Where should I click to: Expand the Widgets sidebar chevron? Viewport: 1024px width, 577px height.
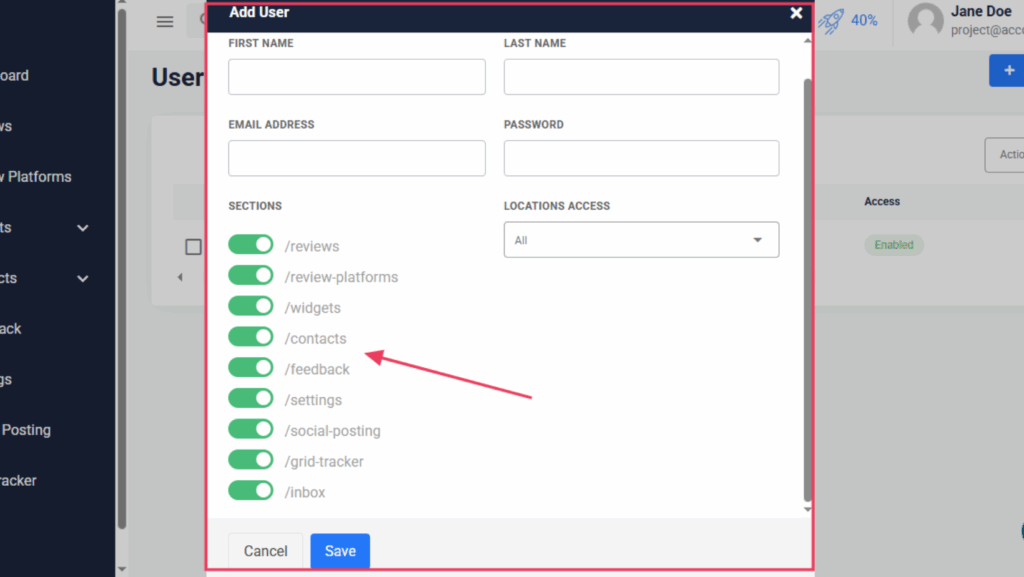pyautogui.click(x=83, y=228)
